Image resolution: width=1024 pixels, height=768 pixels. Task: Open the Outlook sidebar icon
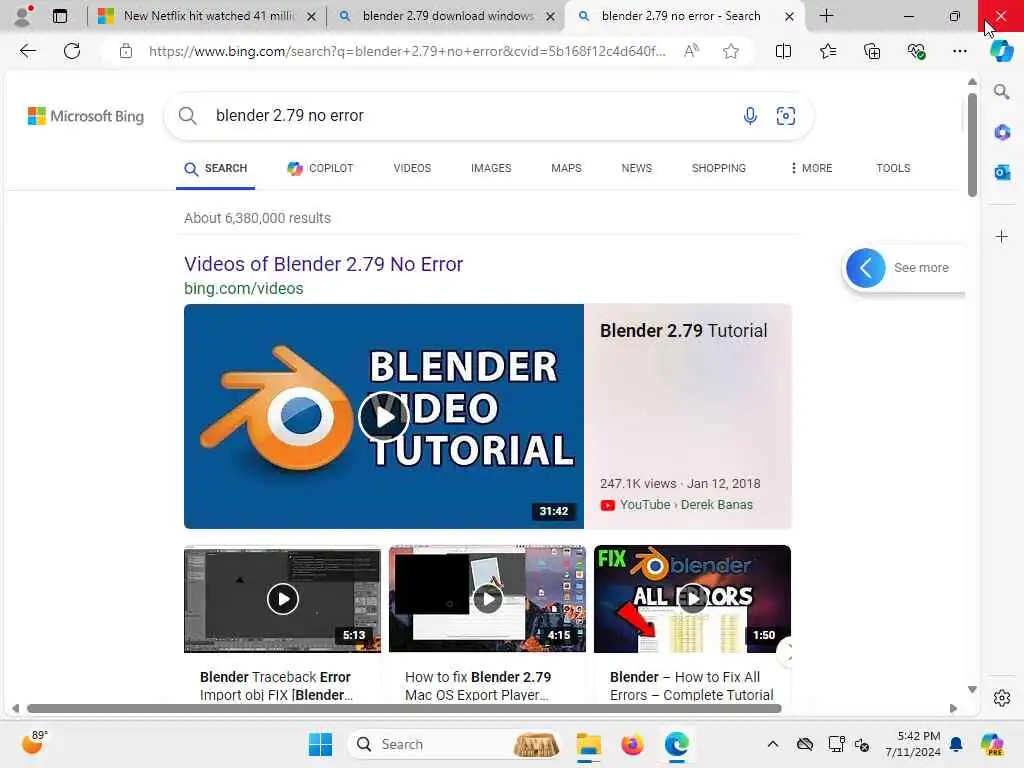click(1002, 172)
